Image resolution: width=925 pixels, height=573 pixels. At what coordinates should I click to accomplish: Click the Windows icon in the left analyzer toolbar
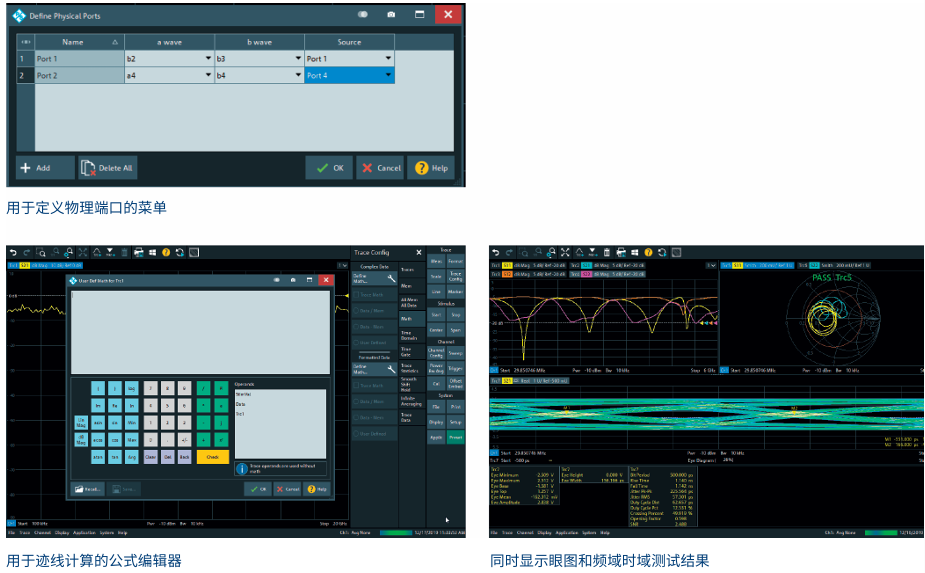151,253
